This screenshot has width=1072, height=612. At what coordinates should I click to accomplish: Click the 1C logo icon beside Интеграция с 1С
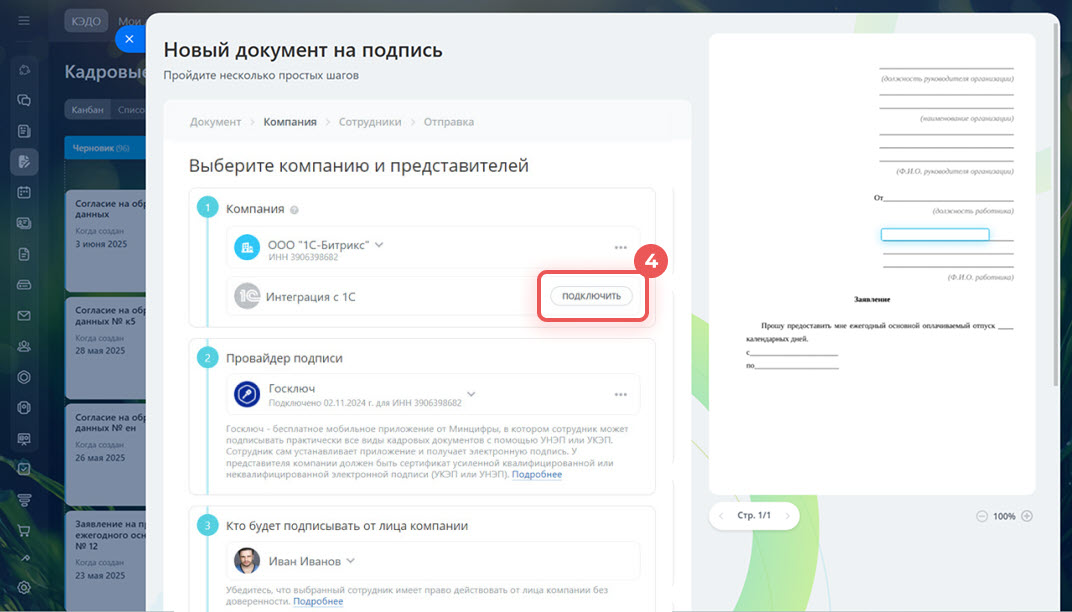[x=247, y=296]
